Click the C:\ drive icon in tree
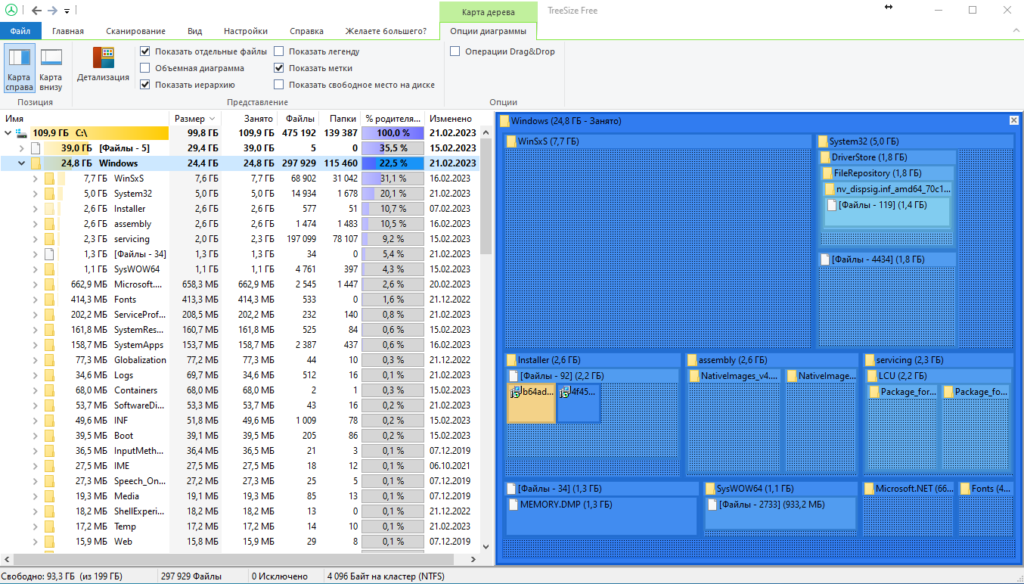Screen dimensions: 1024x584 click(22, 133)
